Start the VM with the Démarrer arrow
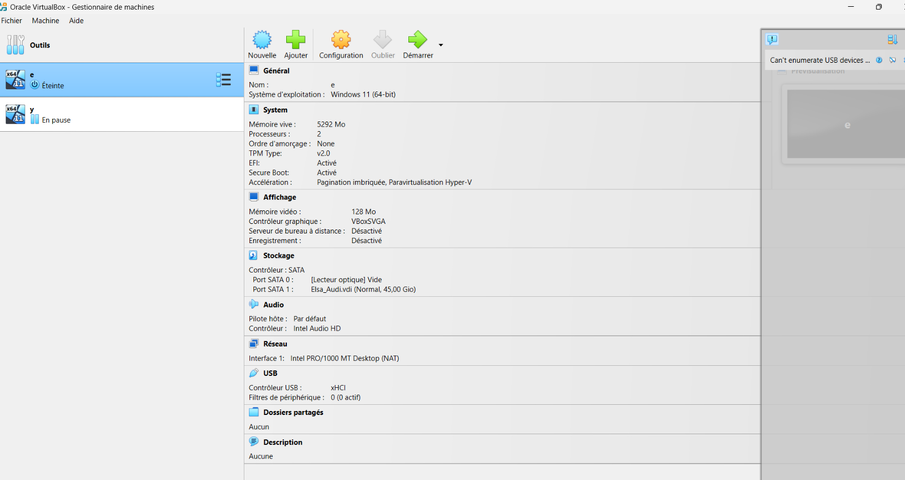 [417, 40]
